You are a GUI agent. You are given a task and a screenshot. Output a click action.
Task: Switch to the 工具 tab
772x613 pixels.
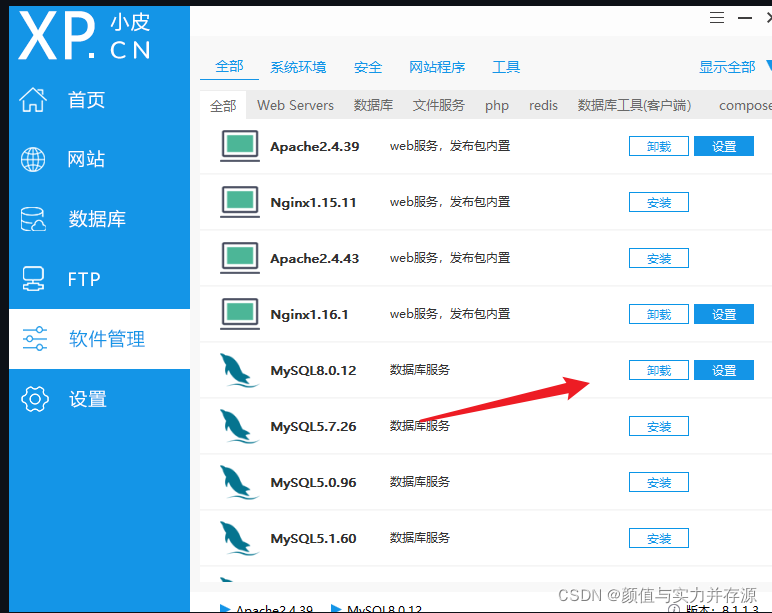(x=506, y=67)
